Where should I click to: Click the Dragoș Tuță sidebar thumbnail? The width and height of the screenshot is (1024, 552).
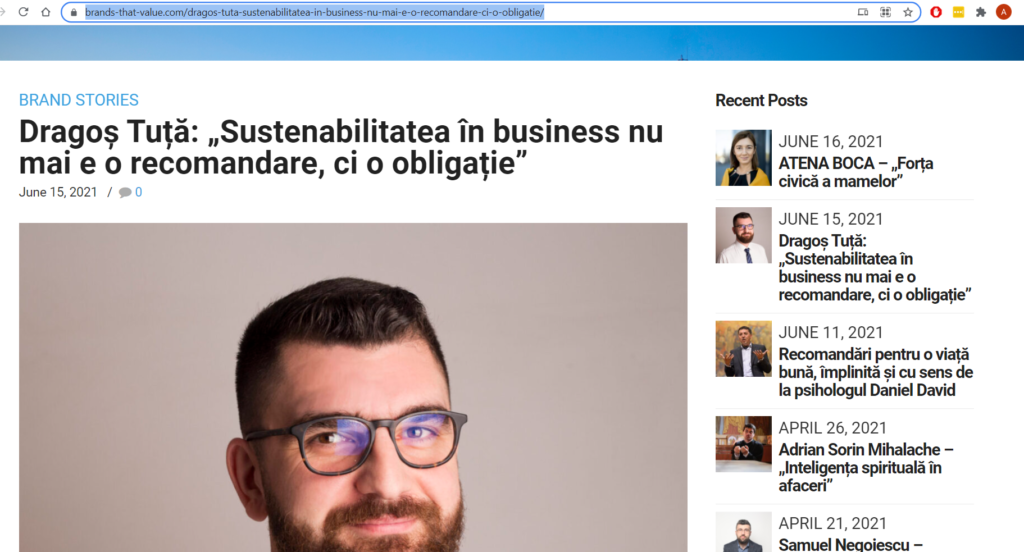[743, 235]
